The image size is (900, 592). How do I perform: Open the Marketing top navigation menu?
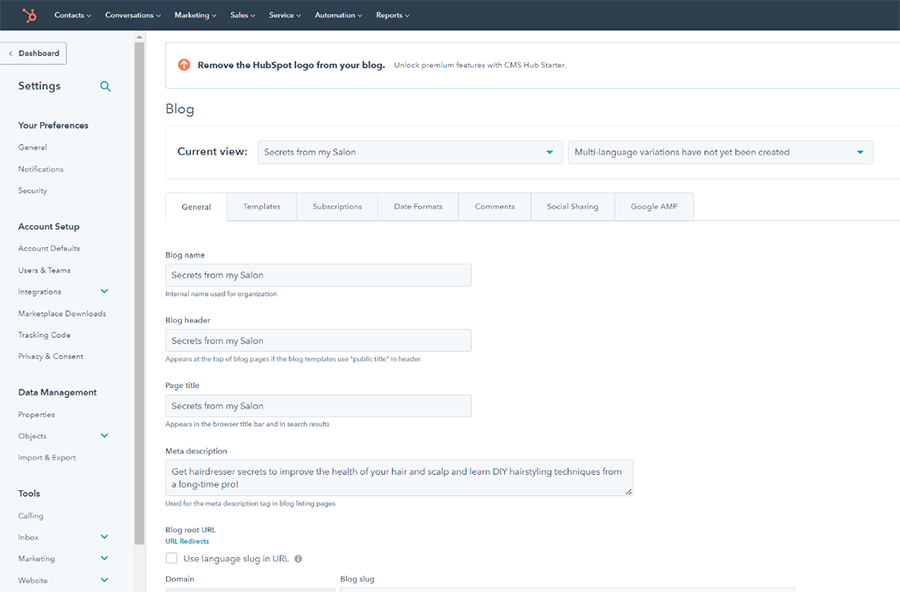pos(195,16)
